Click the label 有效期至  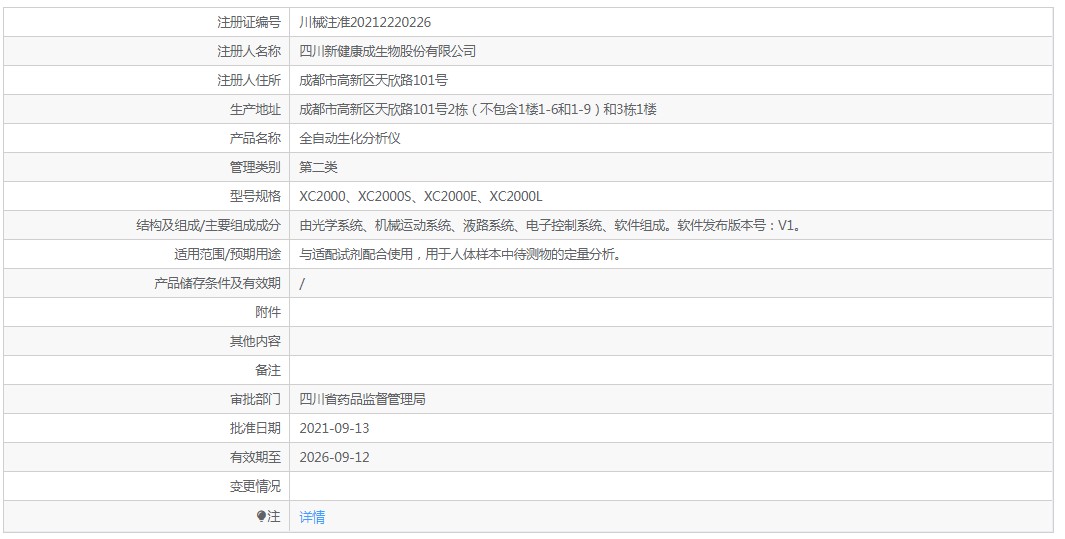255,458
